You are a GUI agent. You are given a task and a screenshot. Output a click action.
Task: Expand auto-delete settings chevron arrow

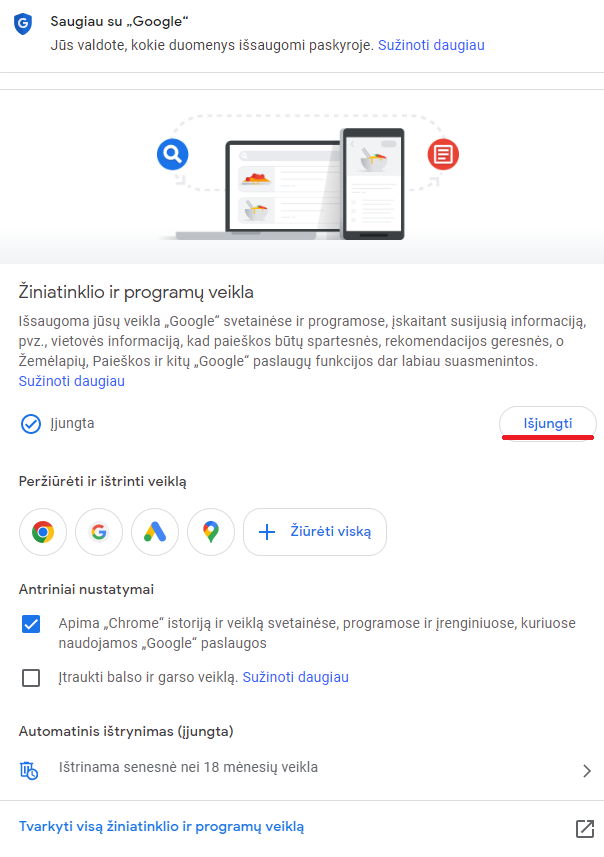(x=587, y=771)
